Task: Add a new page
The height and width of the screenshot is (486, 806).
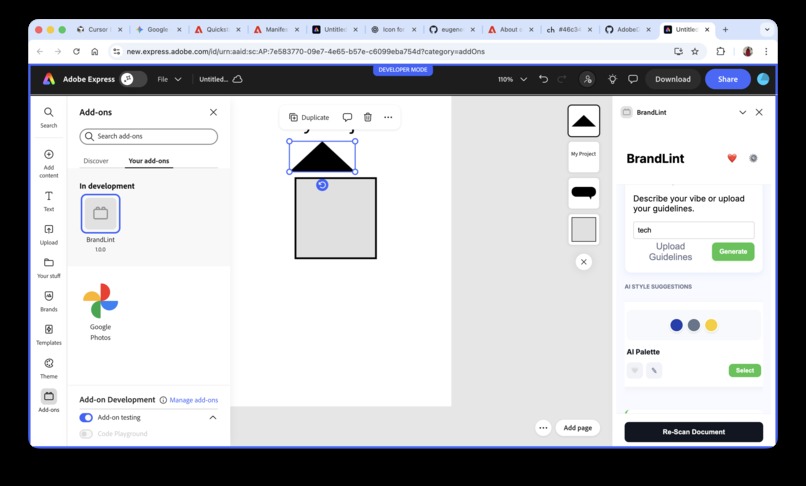Action: click(577, 428)
